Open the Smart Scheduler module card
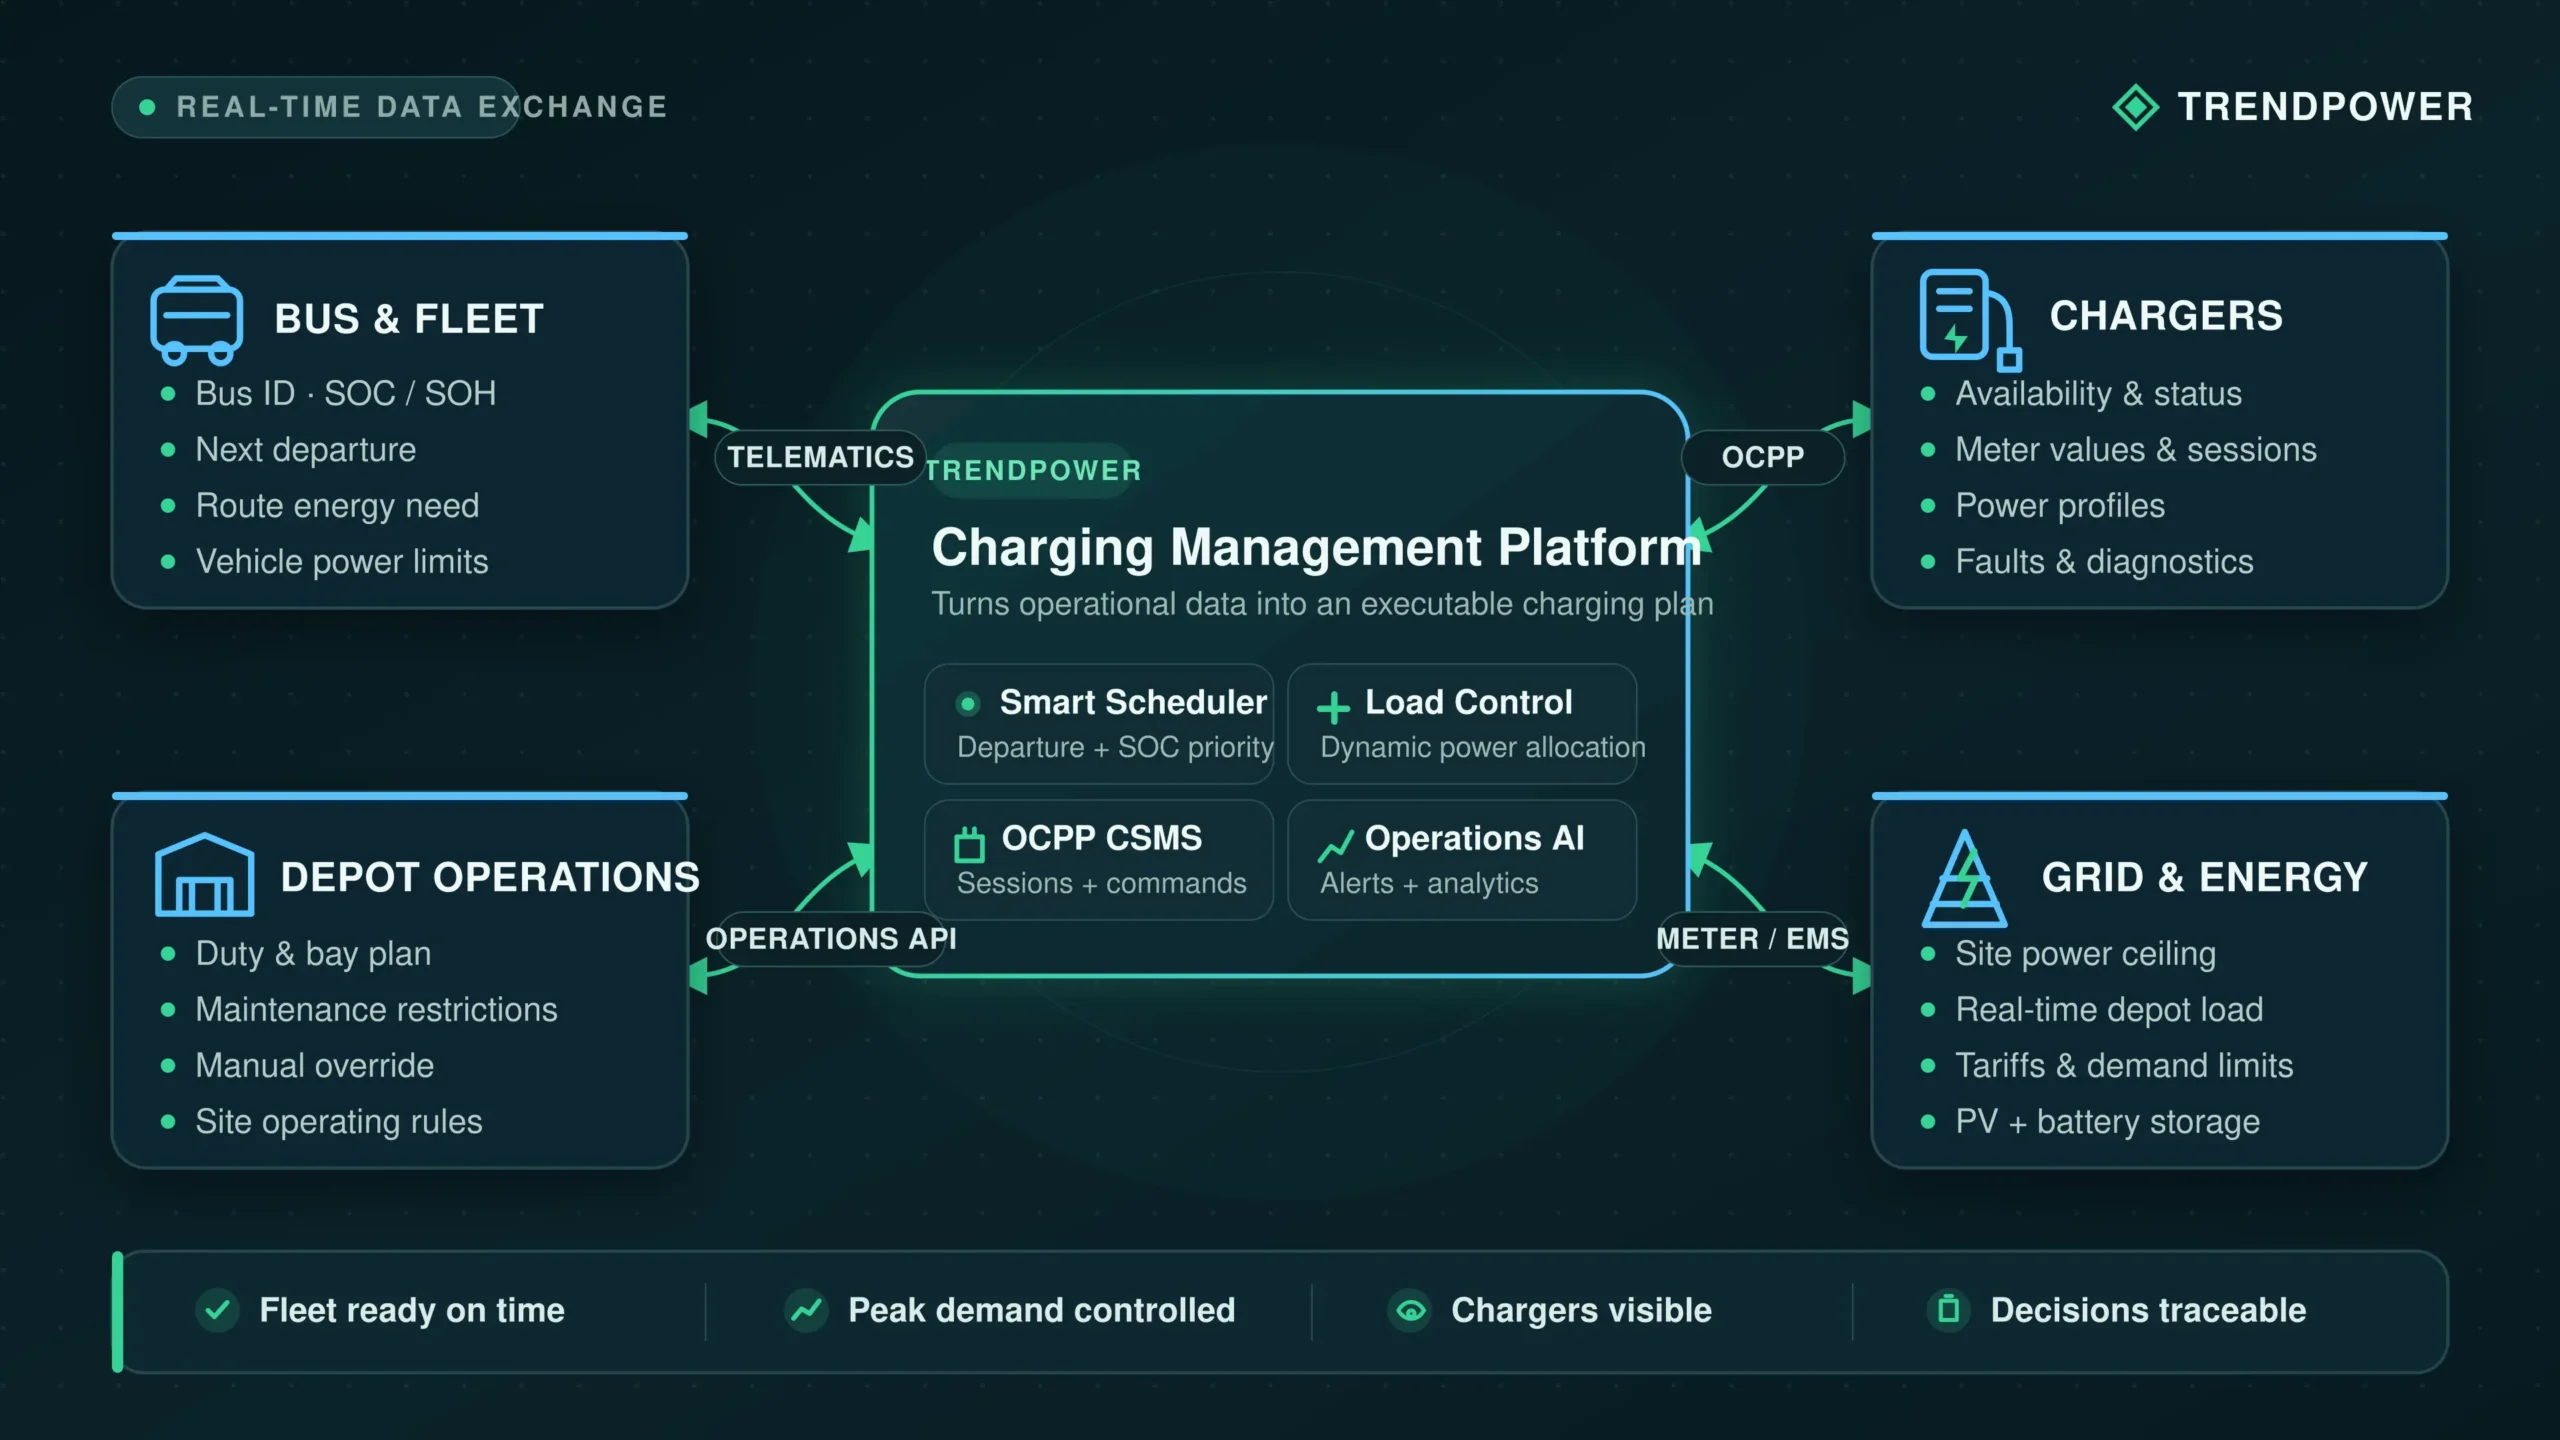Viewport: 2560px width, 1440px height. [x=1099, y=724]
